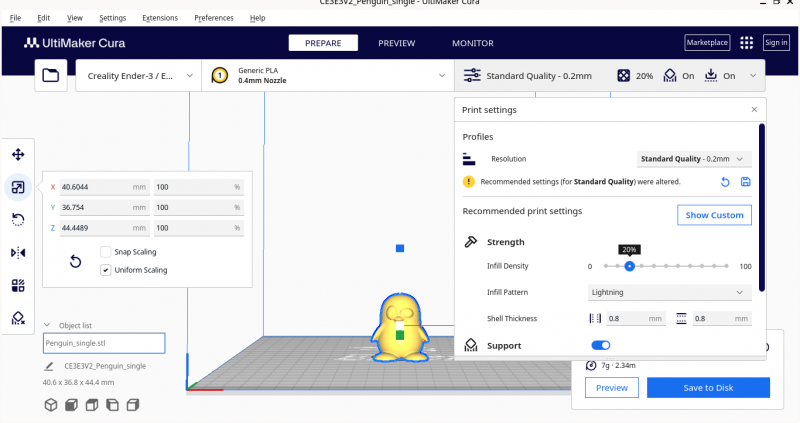The width and height of the screenshot is (800, 423).
Task: Click the top/bottom thickness 0.8 mm field
Action: pos(722,318)
